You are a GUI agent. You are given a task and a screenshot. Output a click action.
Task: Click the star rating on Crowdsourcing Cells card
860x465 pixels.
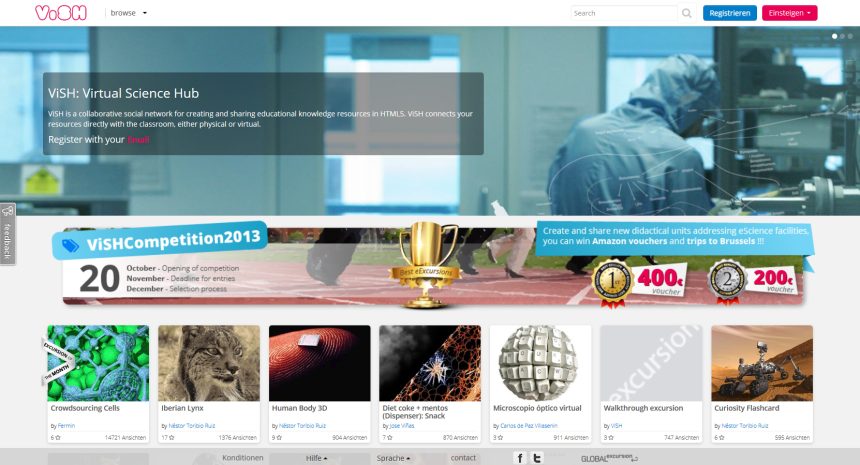pos(55,438)
